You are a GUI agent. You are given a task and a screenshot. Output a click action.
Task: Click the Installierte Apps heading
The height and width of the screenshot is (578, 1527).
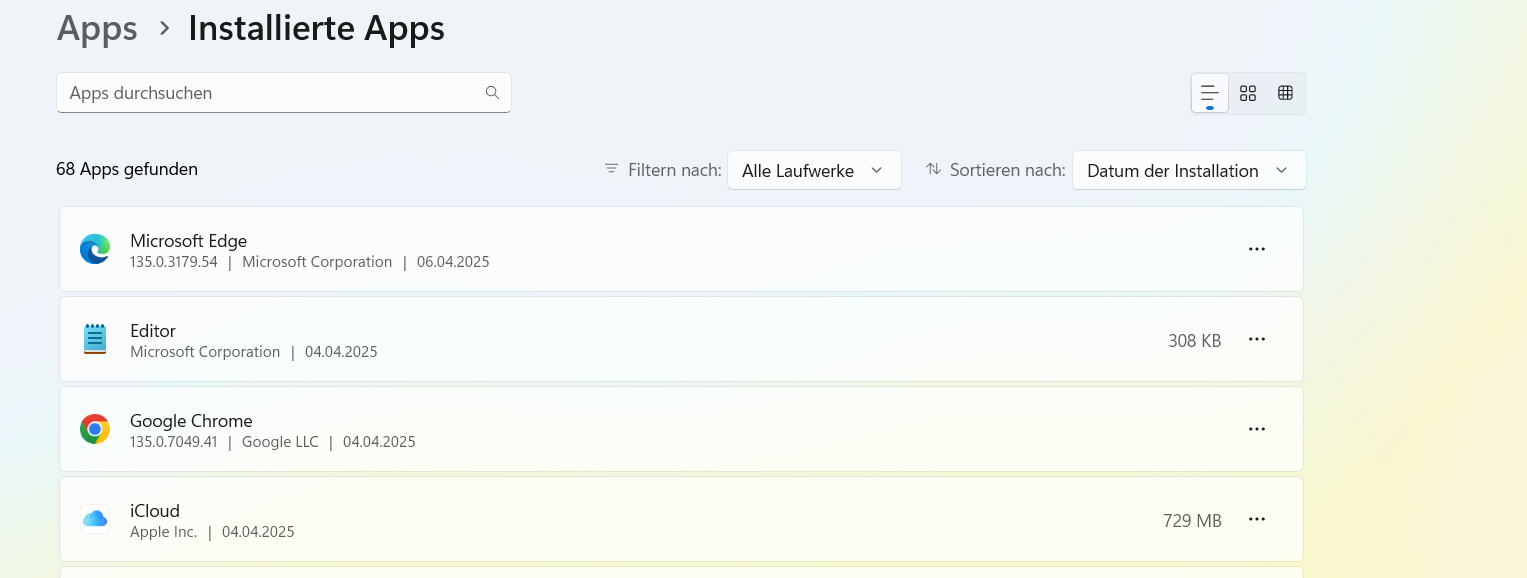click(316, 28)
